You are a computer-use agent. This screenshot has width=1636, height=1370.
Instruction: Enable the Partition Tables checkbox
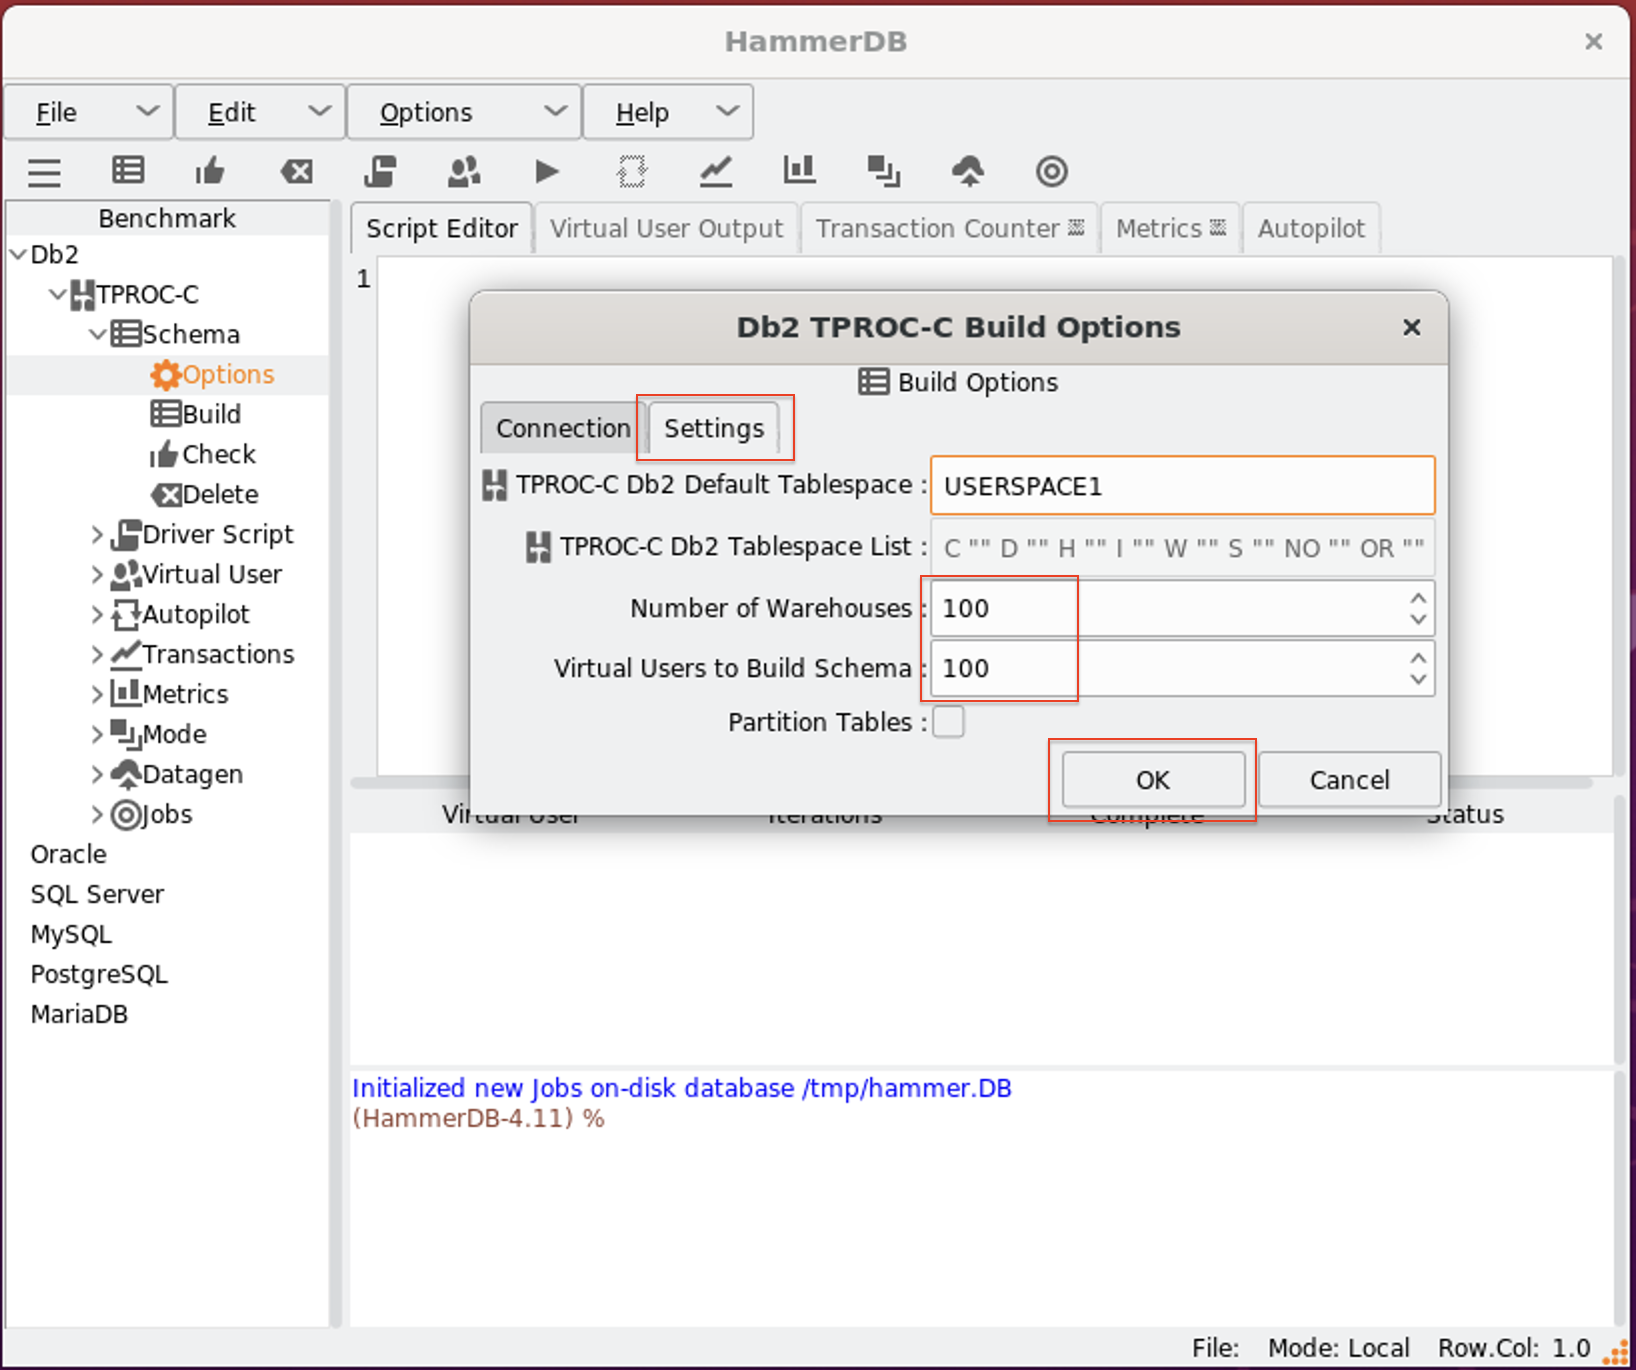coord(948,722)
